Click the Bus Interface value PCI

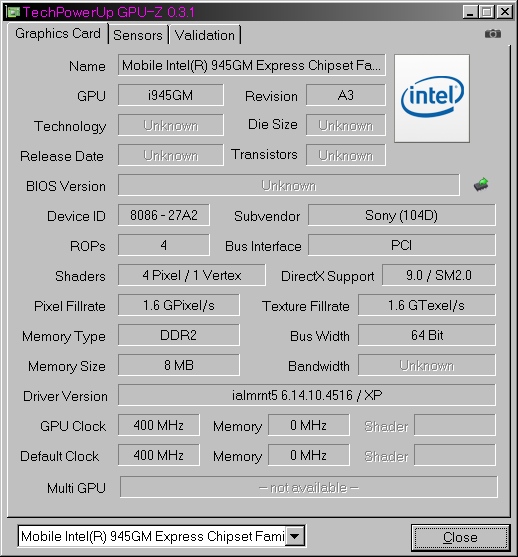[x=401, y=245]
